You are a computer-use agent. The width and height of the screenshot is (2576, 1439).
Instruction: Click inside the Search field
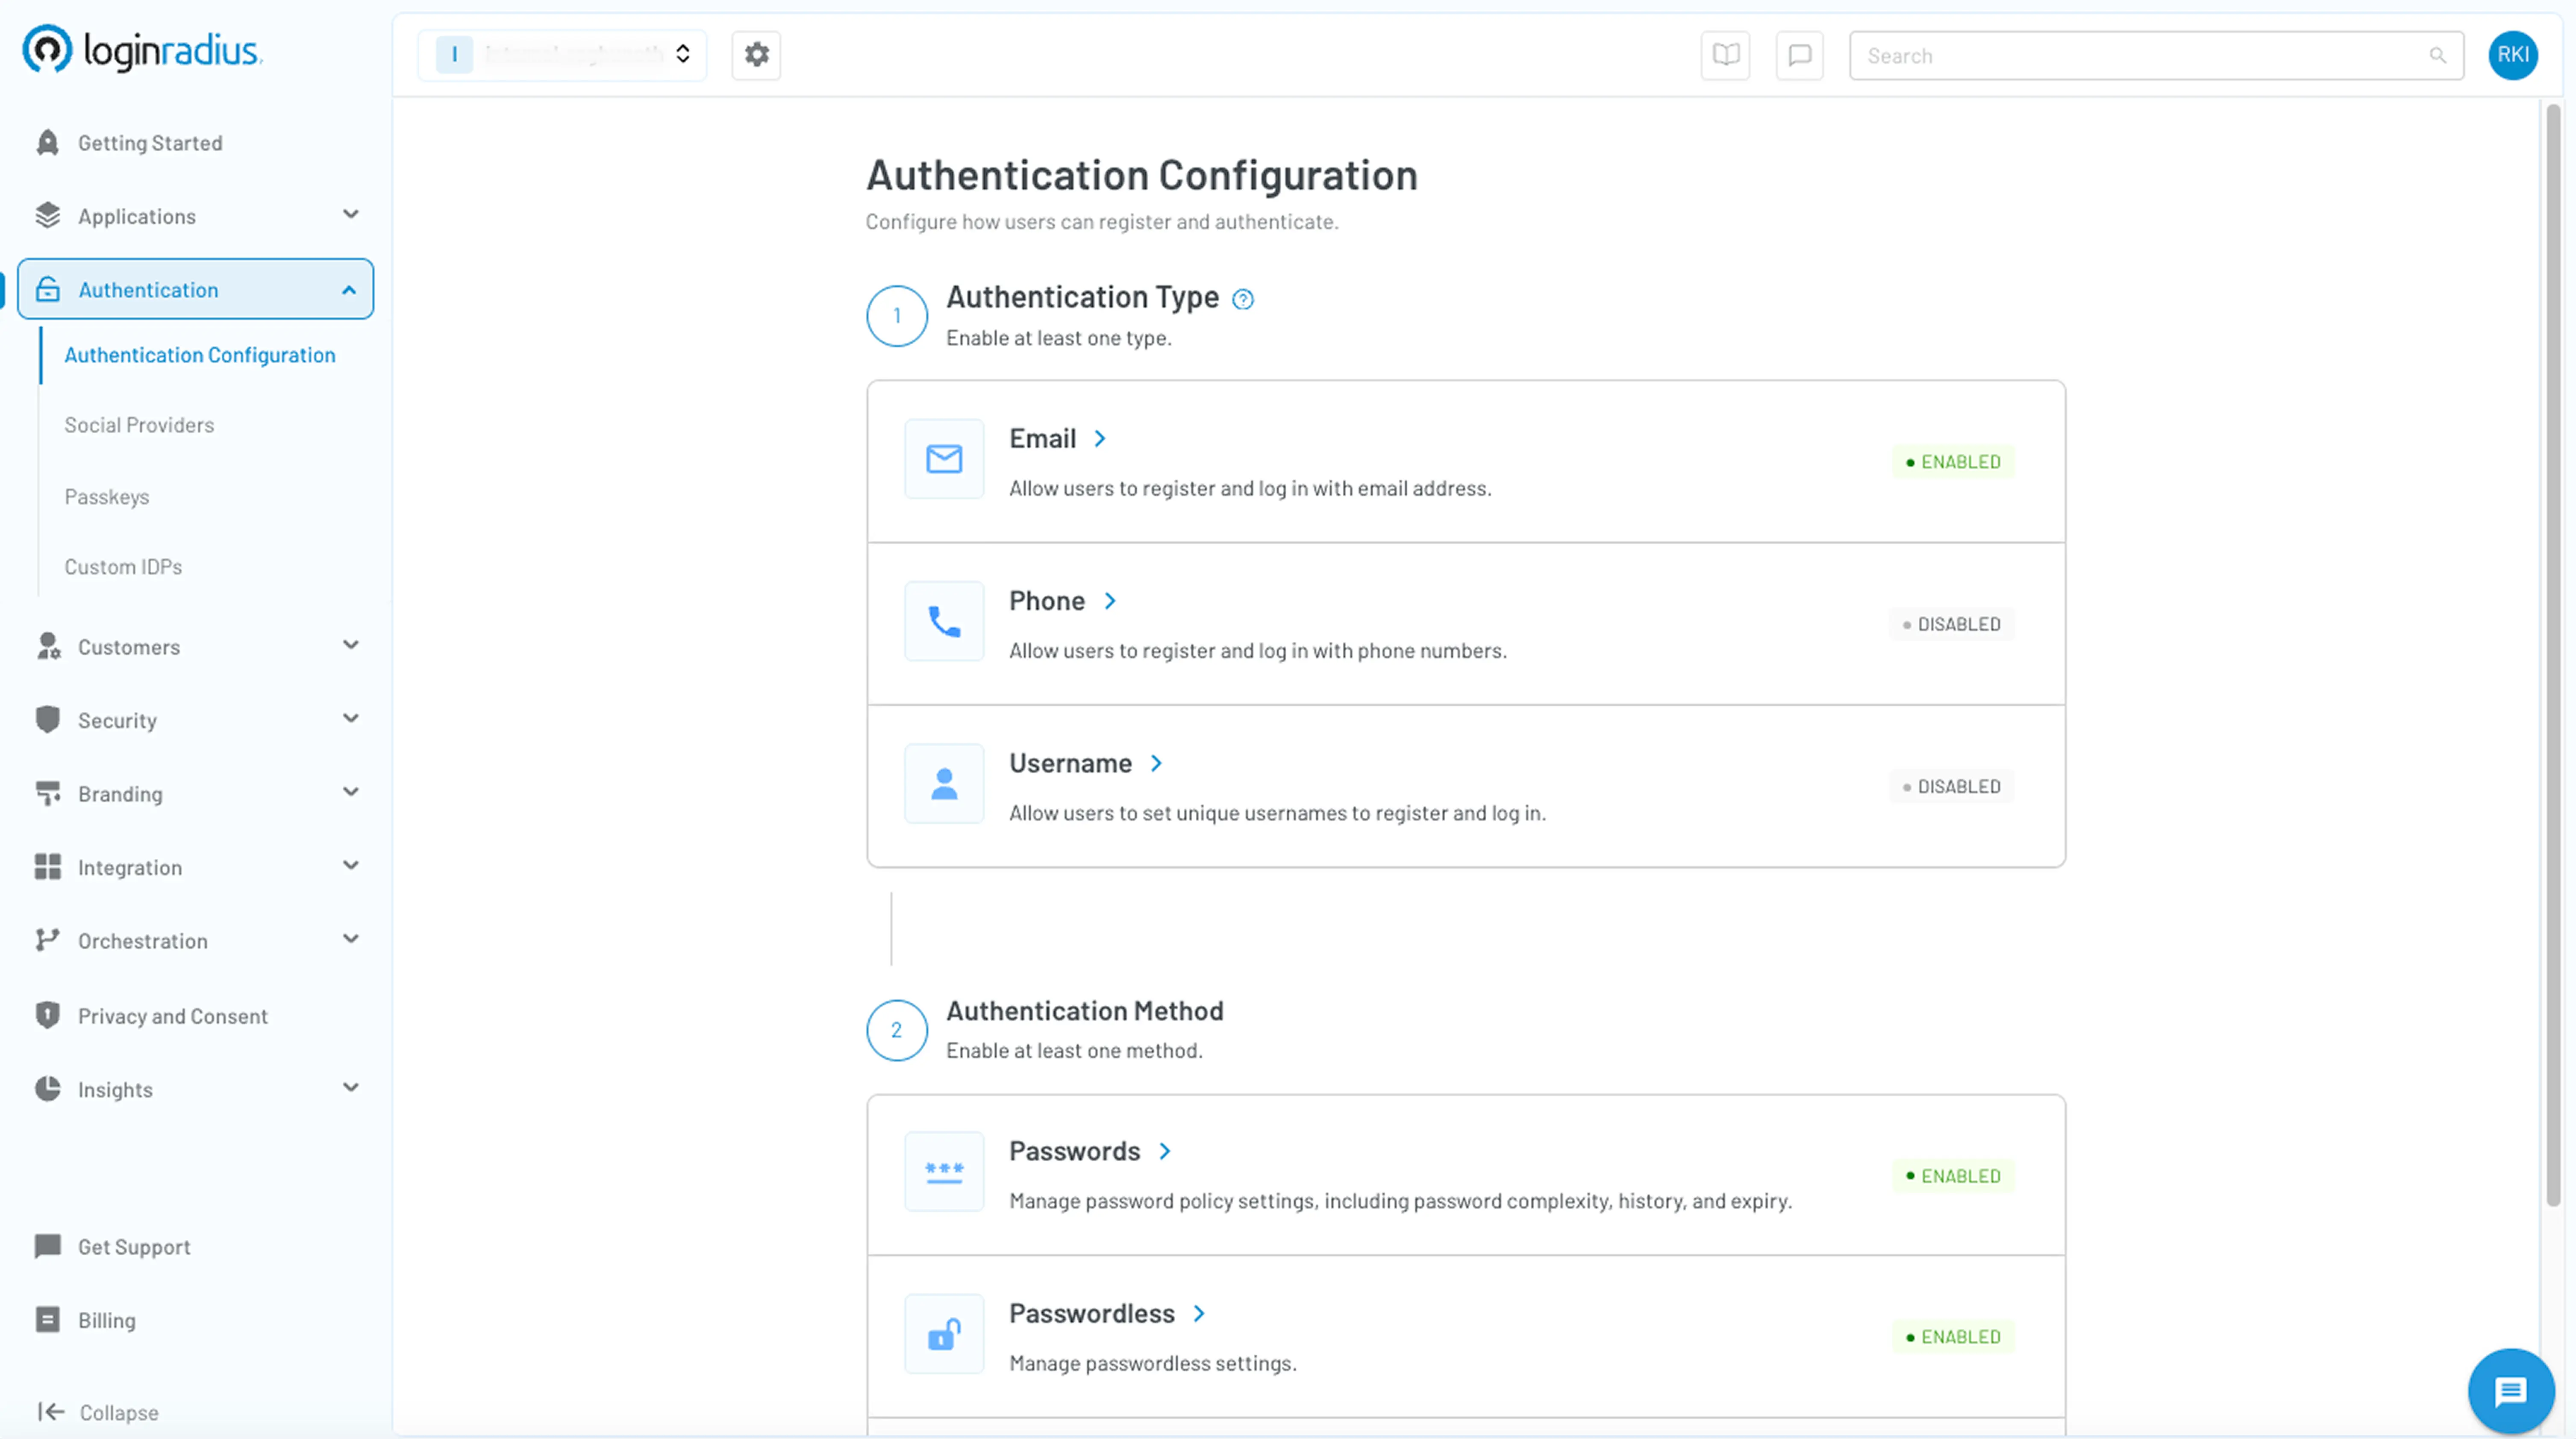pyautogui.click(x=2100, y=55)
